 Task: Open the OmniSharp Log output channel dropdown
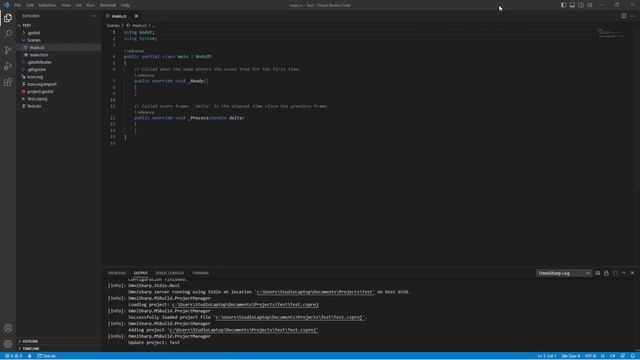pyautogui.click(x=564, y=273)
